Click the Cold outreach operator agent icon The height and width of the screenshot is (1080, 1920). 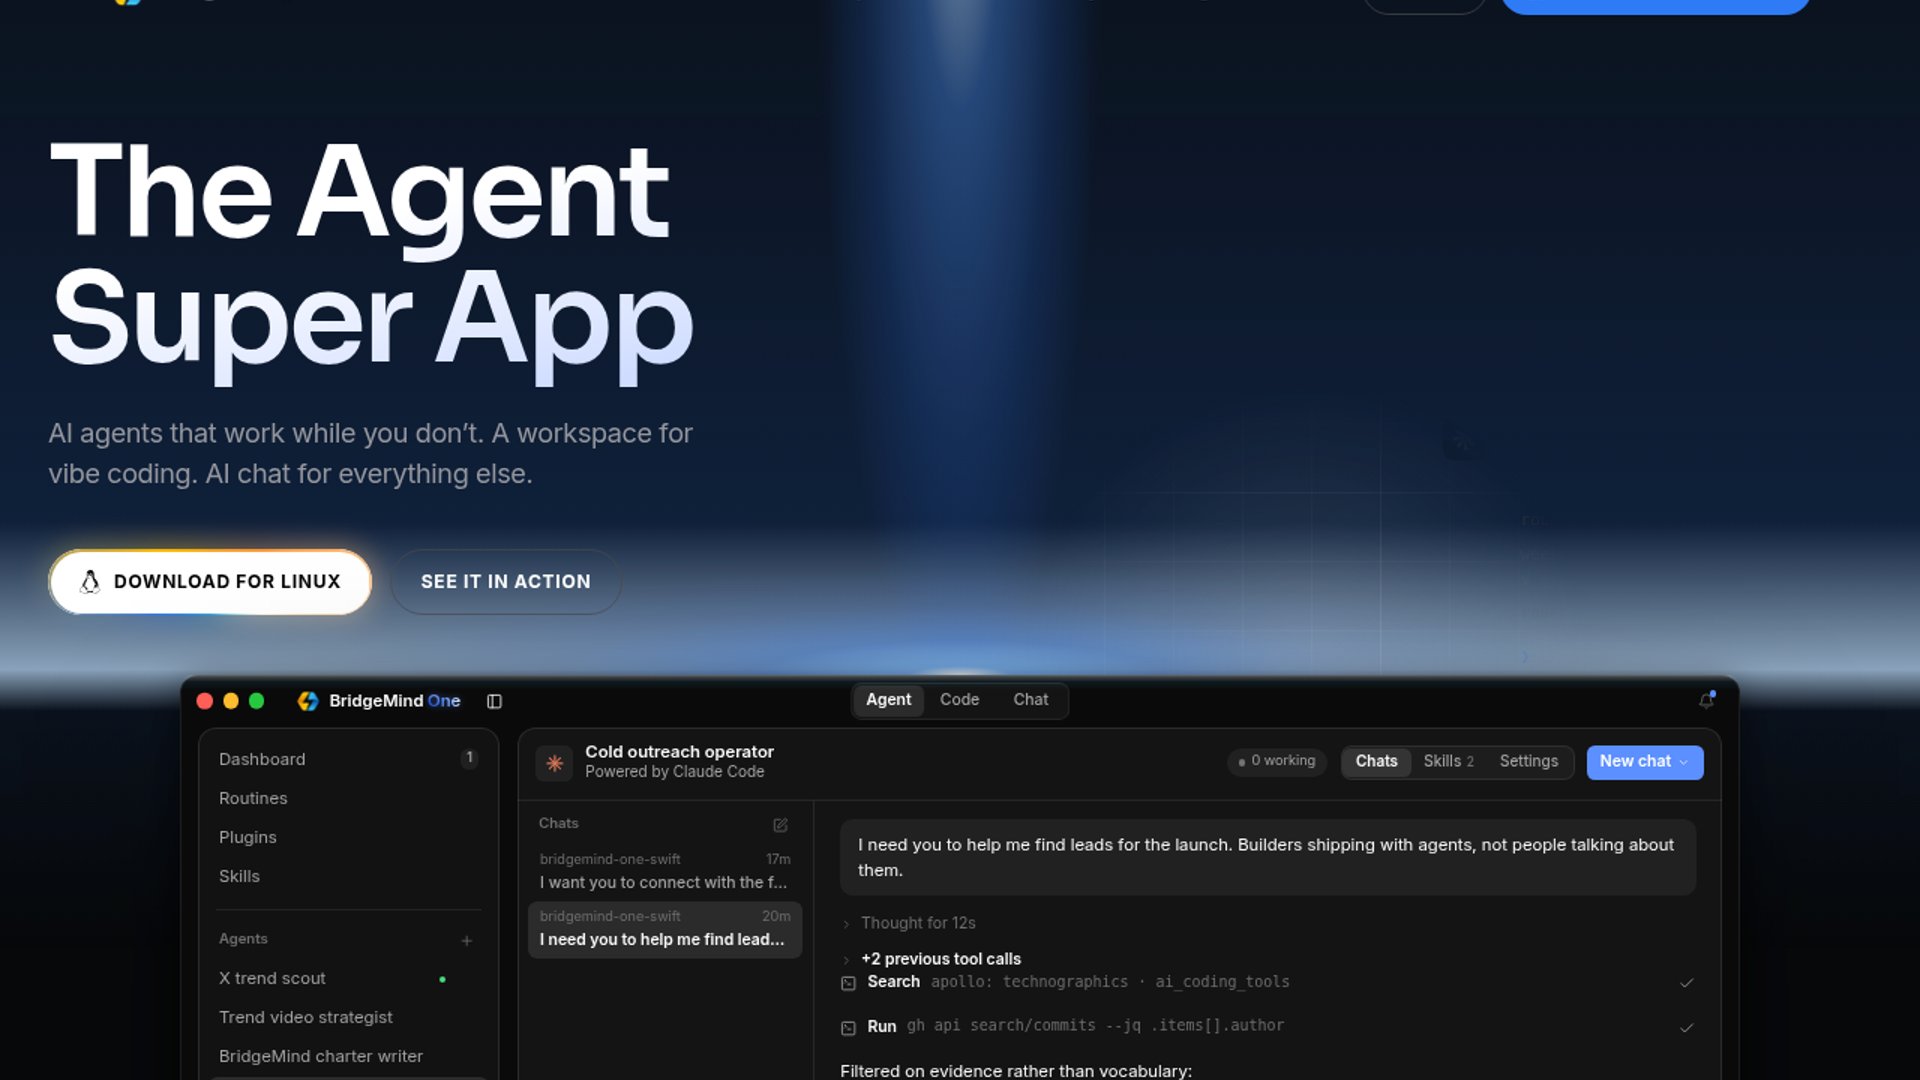pos(554,762)
